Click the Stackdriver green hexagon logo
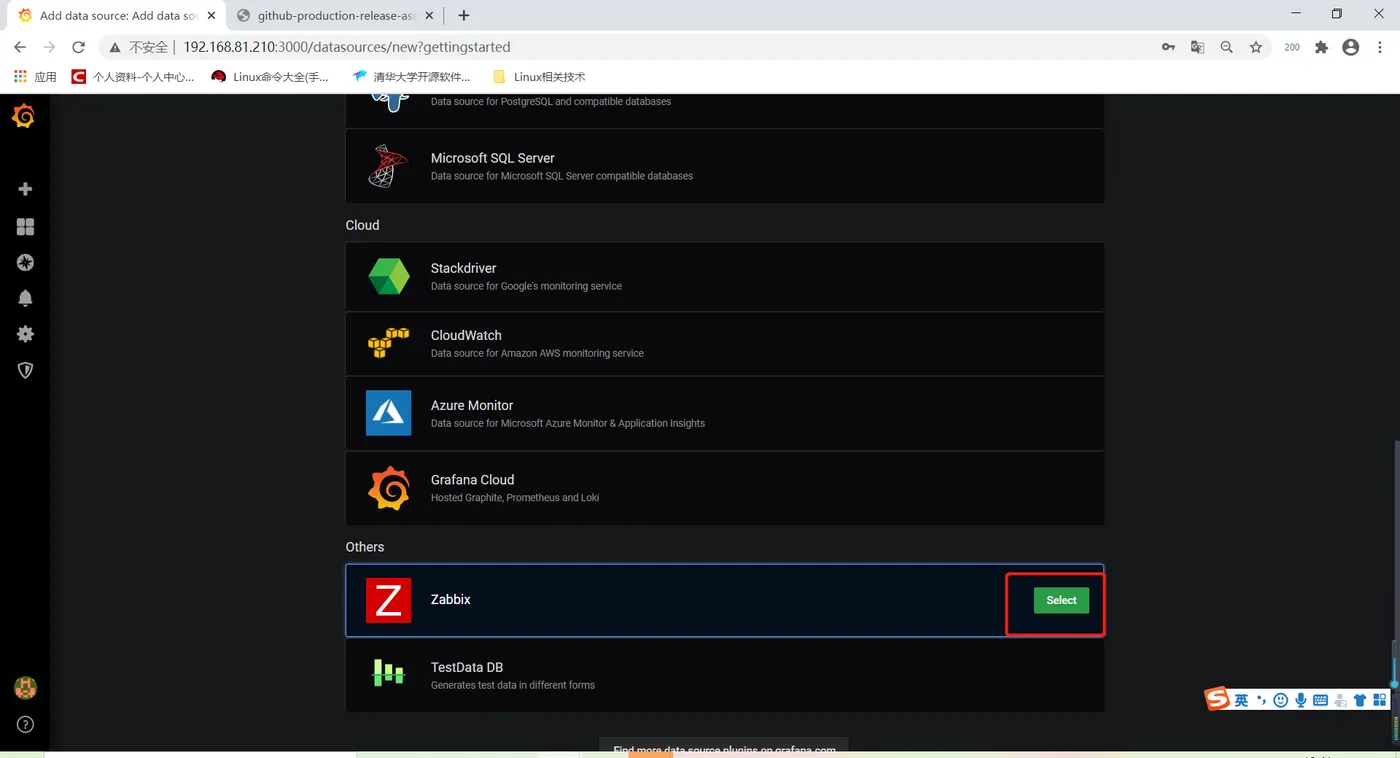Image resolution: width=1400 pixels, height=758 pixels. [388, 276]
